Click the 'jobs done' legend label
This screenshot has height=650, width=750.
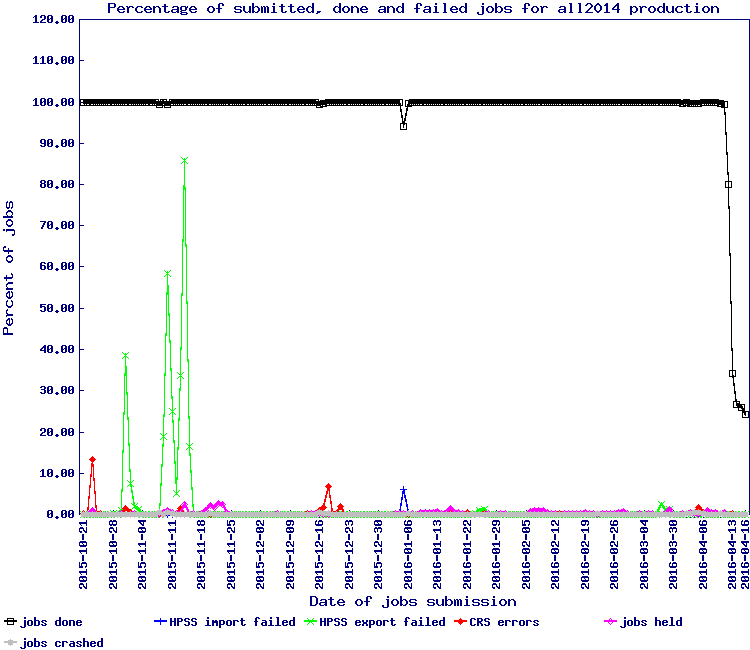[51, 622]
